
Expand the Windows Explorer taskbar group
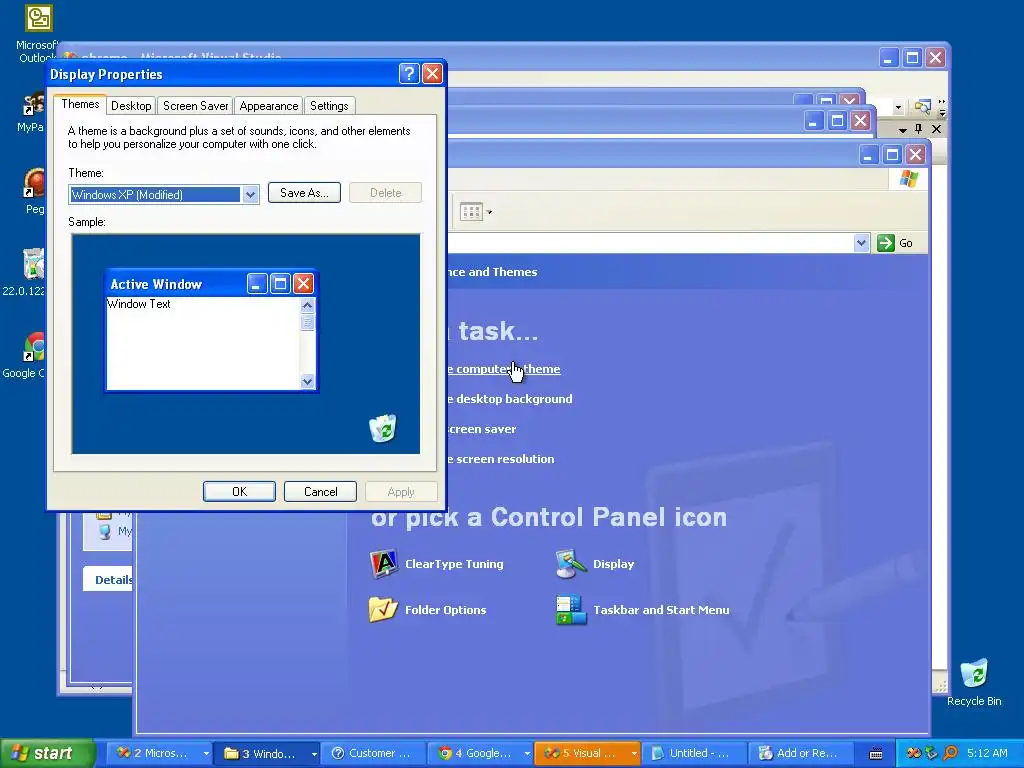tap(314, 754)
